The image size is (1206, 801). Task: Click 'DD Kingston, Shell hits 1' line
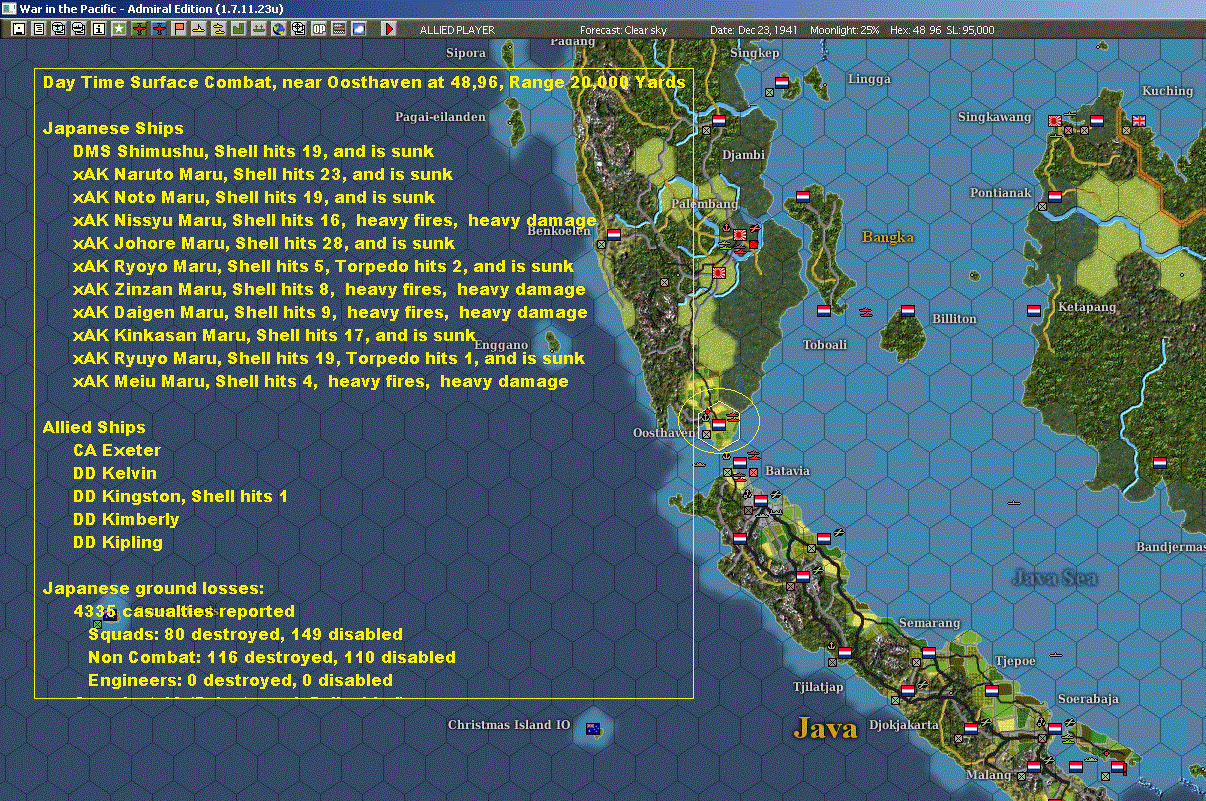coord(180,496)
